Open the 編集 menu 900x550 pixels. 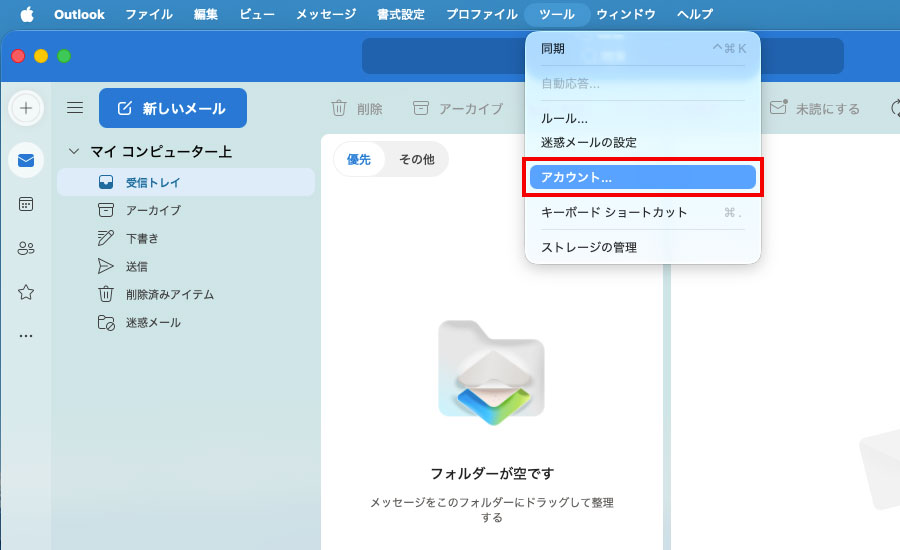tap(205, 14)
